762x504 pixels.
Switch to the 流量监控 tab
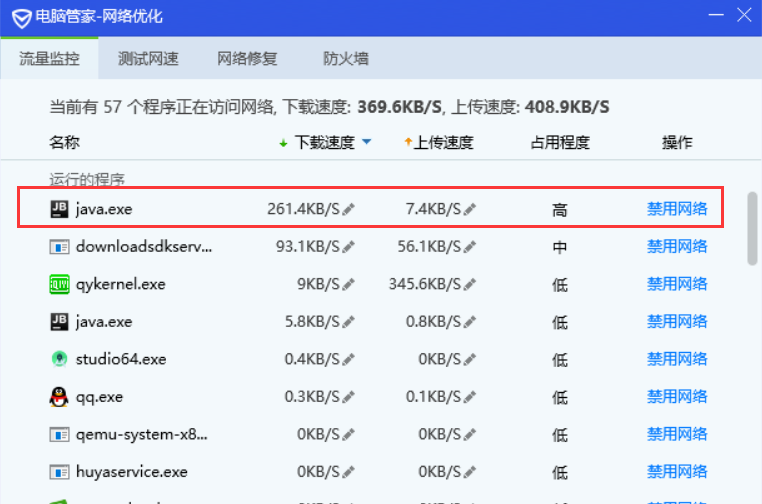tap(49, 59)
